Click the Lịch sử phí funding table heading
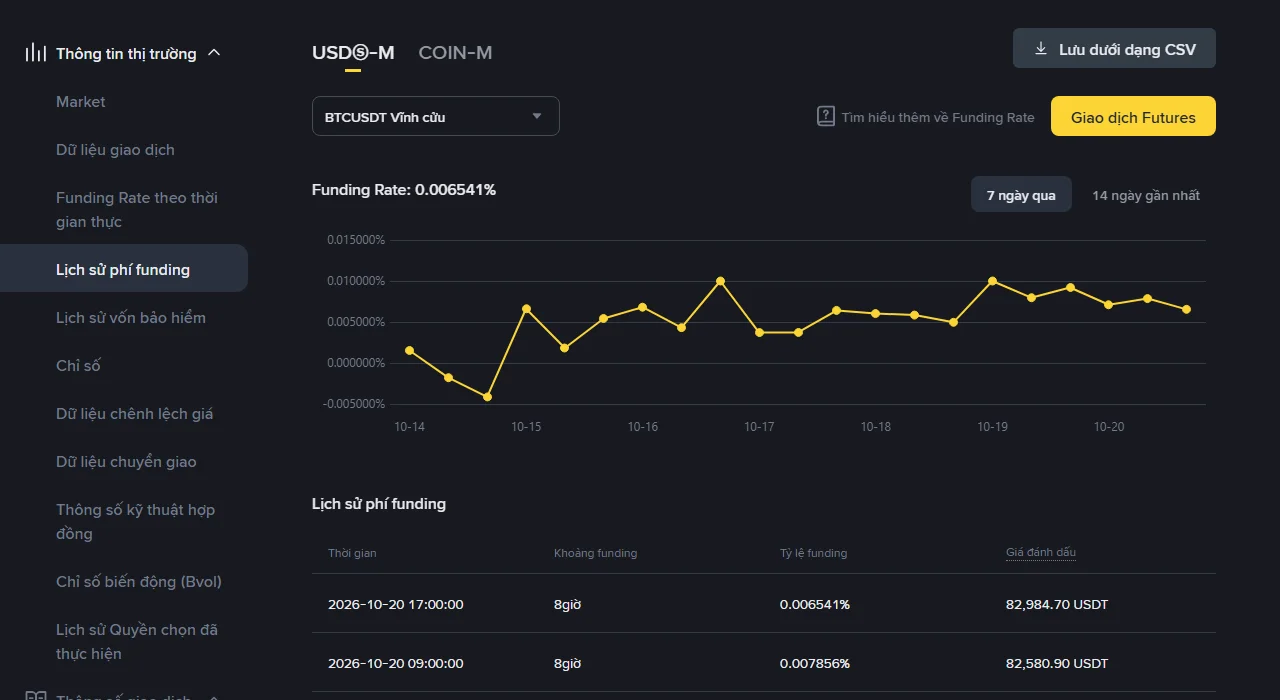Image resolution: width=1280 pixels, height=700 pixels. [x=379, y=503]
